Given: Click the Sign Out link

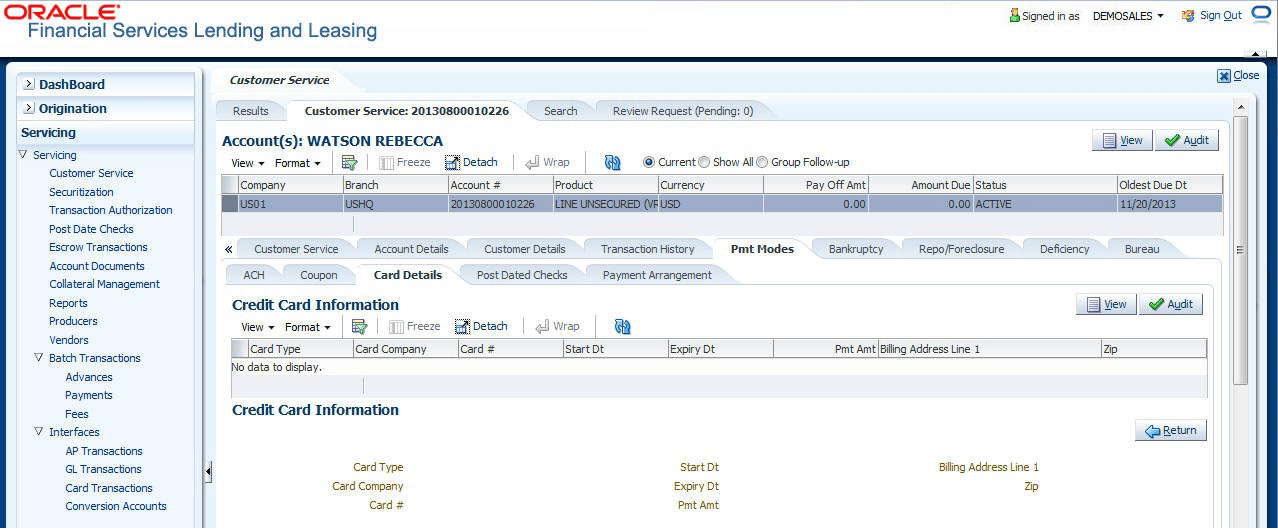Looking at the screenshot, I should (1220, 15).
